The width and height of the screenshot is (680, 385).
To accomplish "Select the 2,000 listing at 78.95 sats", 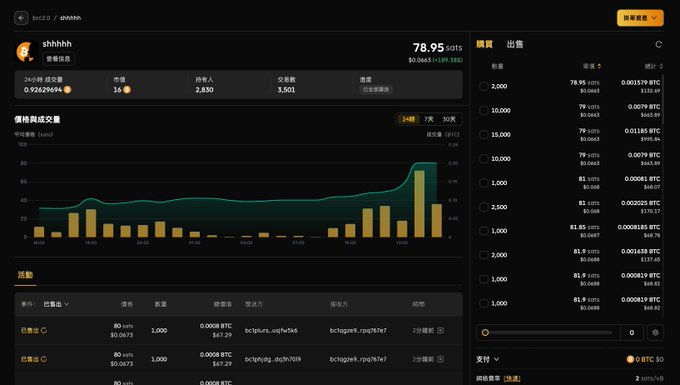I will pos(484,86).
